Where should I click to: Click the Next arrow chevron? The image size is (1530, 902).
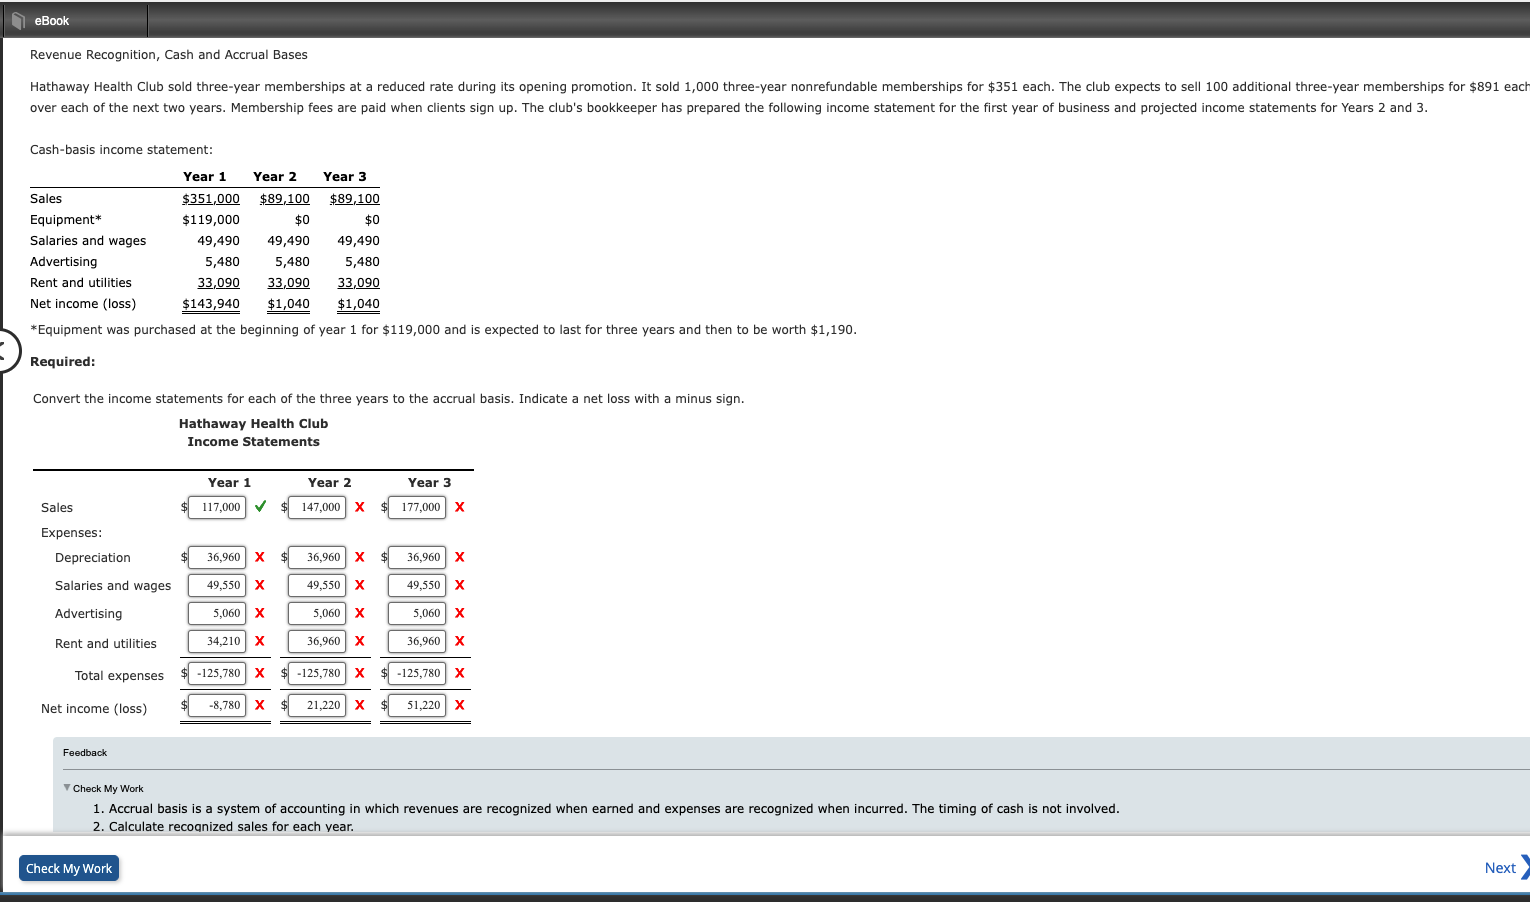[1525, 867]
